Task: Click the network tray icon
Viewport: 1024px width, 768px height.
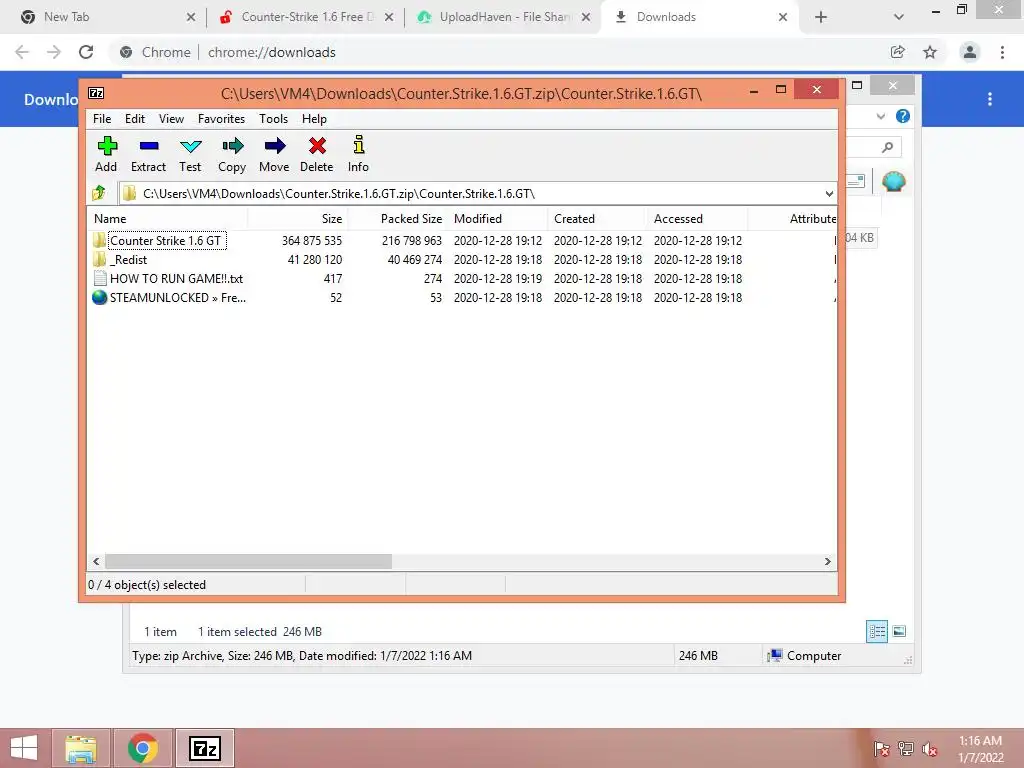Action: click(906, 749)
